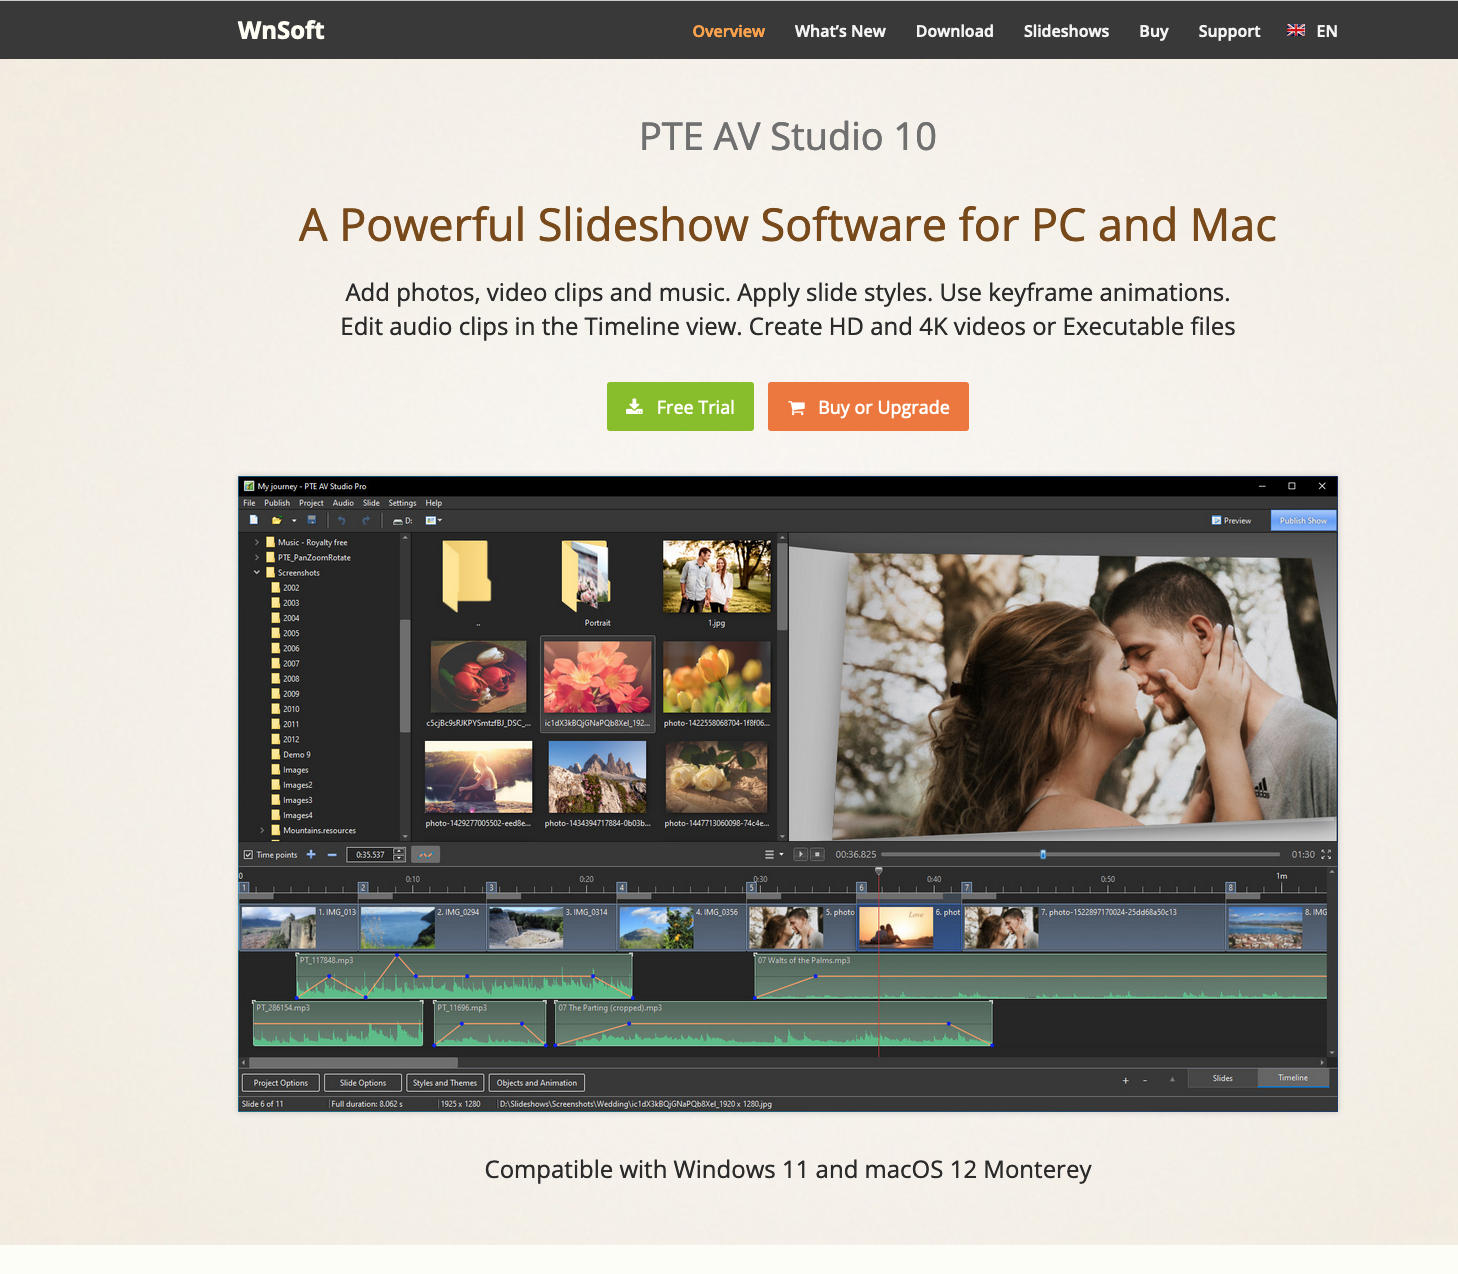Click the Undo arrow icon
The height and width of the screenshot is (1274, 1458).
(x=341, y=520)
